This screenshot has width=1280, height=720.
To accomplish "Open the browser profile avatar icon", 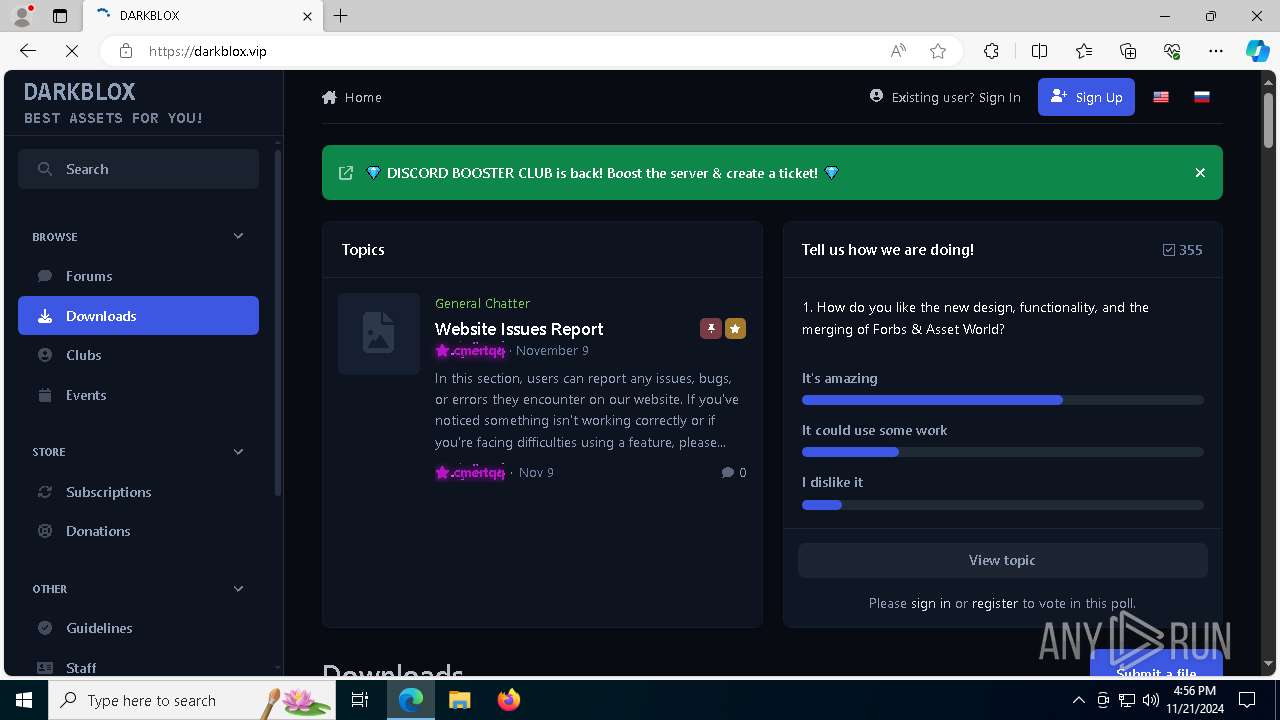I will tap(22, 16).
